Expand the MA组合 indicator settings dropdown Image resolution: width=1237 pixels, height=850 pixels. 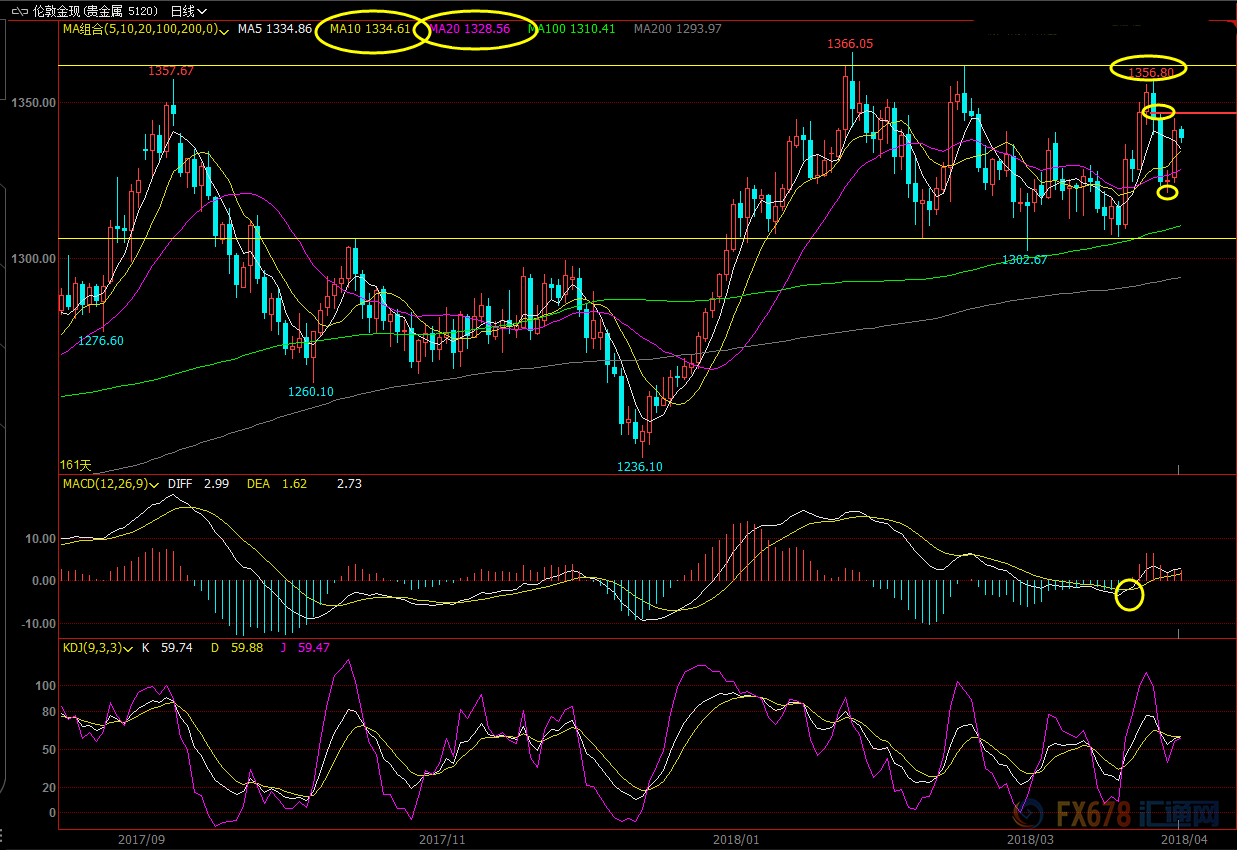click(224, 31)
